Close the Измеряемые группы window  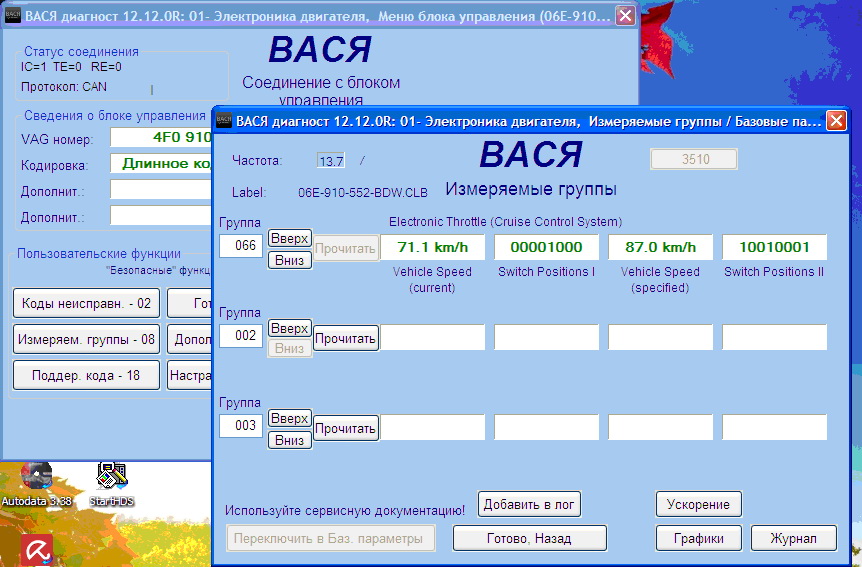[x=836, y=120]
